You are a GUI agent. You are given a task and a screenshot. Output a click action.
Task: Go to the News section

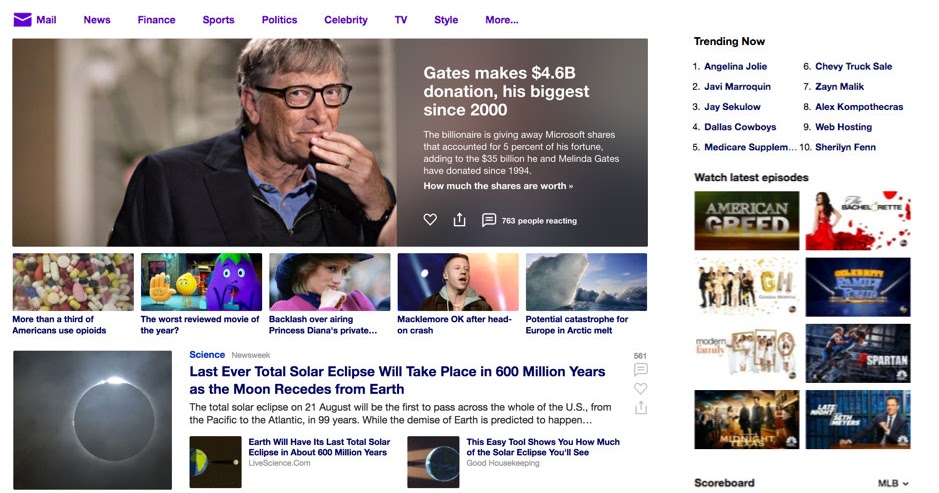pos(97,20)
